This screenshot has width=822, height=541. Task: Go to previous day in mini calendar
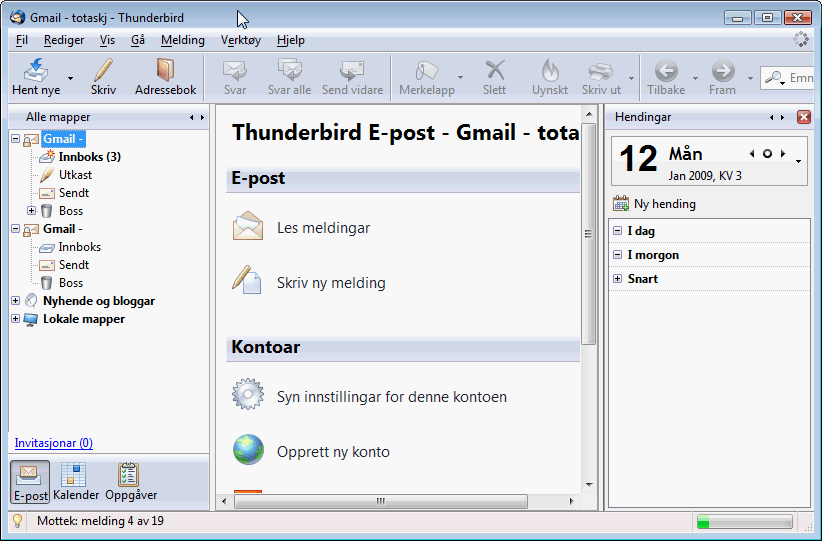(752, 154)
